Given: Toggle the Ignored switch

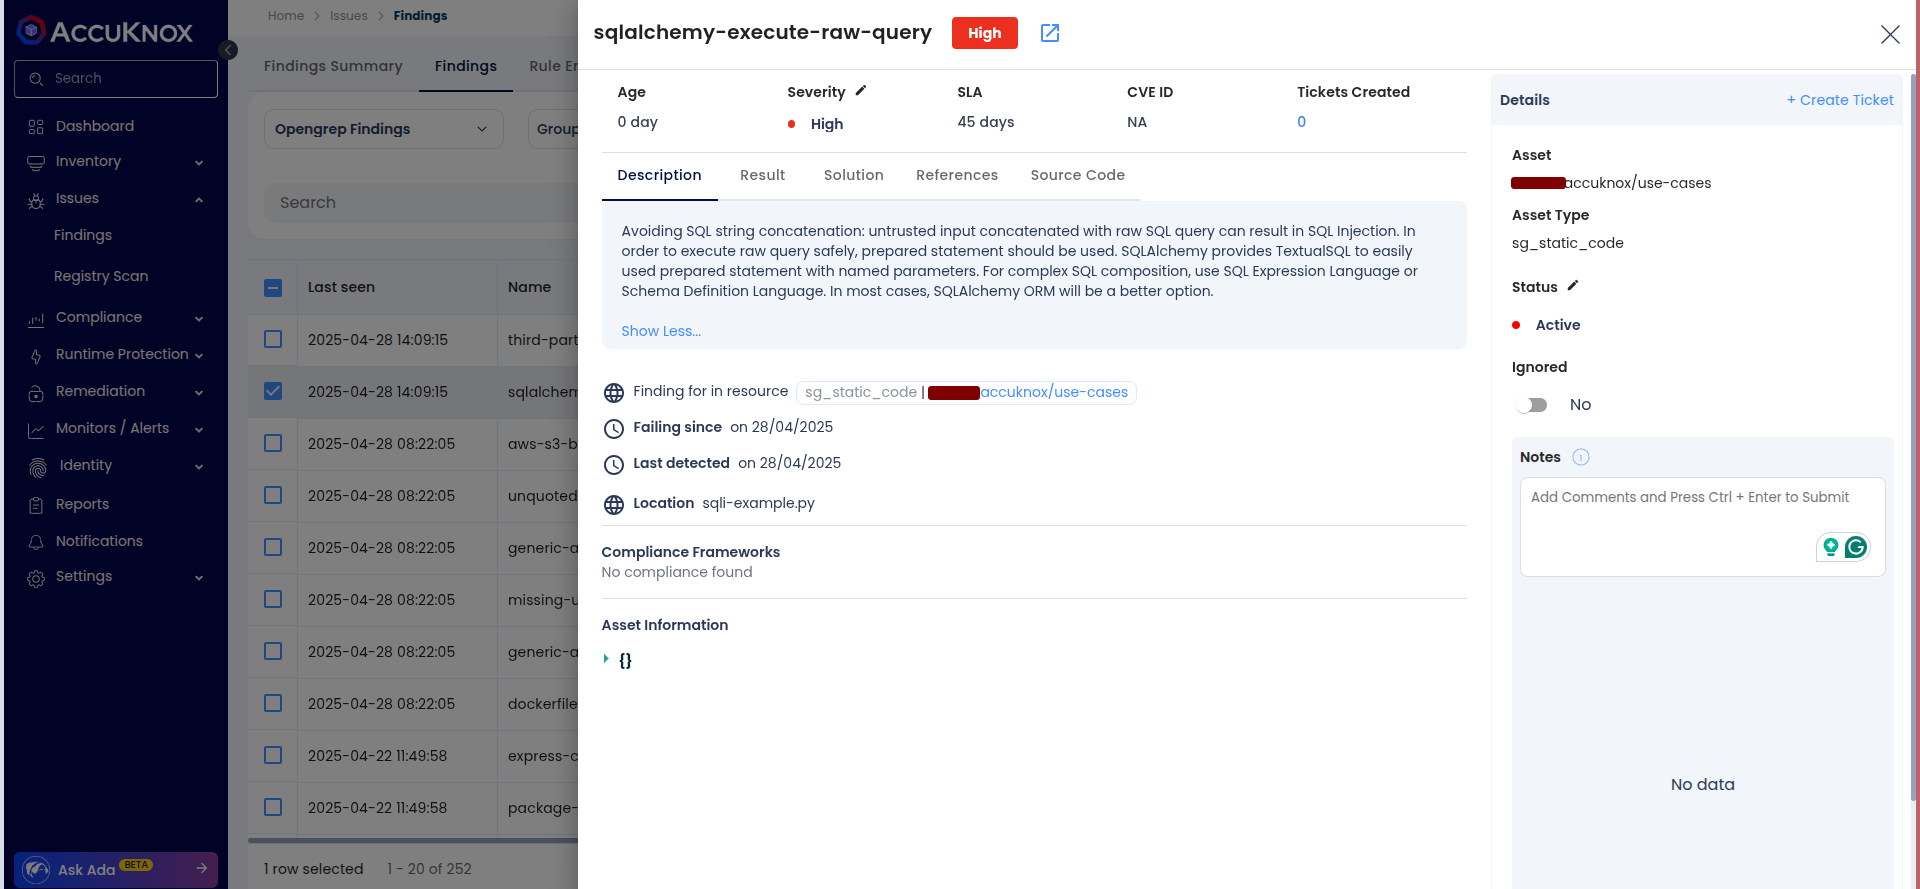Looking at the screenshot, I should [x=1532, y=405].
